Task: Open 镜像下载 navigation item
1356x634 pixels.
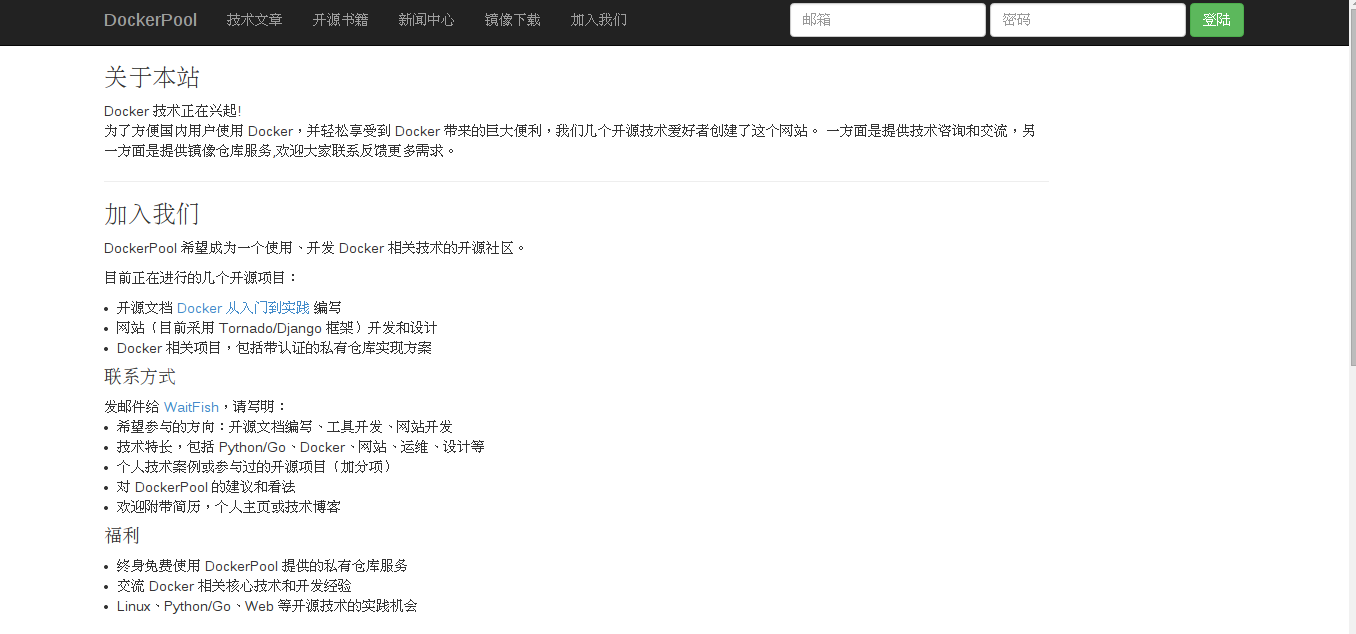Action: coord(512,20)
